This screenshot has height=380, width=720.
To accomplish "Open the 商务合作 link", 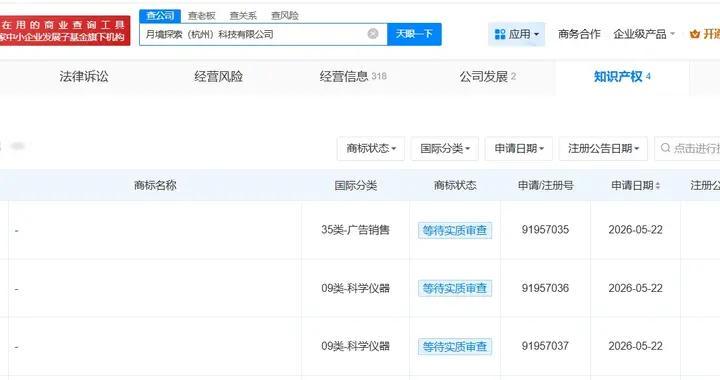I will 579,34.
